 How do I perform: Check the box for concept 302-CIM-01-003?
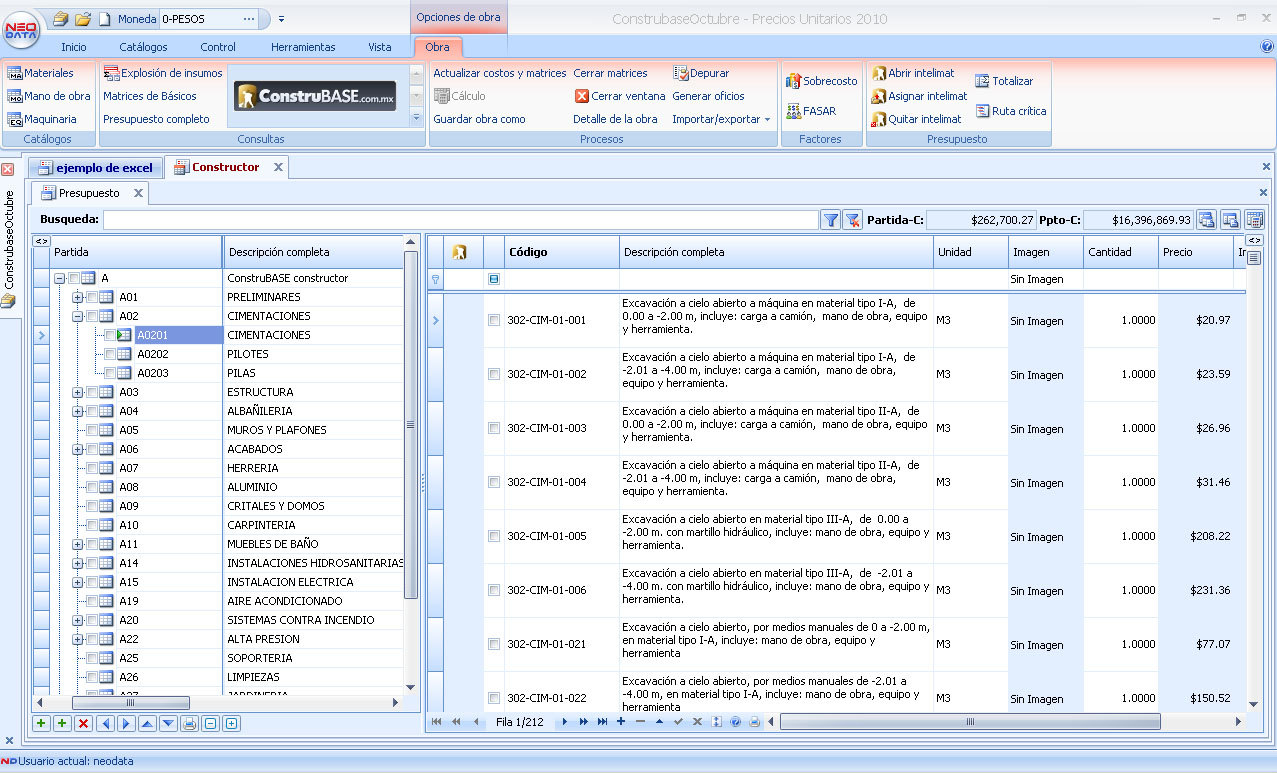(x=494, y=427)
